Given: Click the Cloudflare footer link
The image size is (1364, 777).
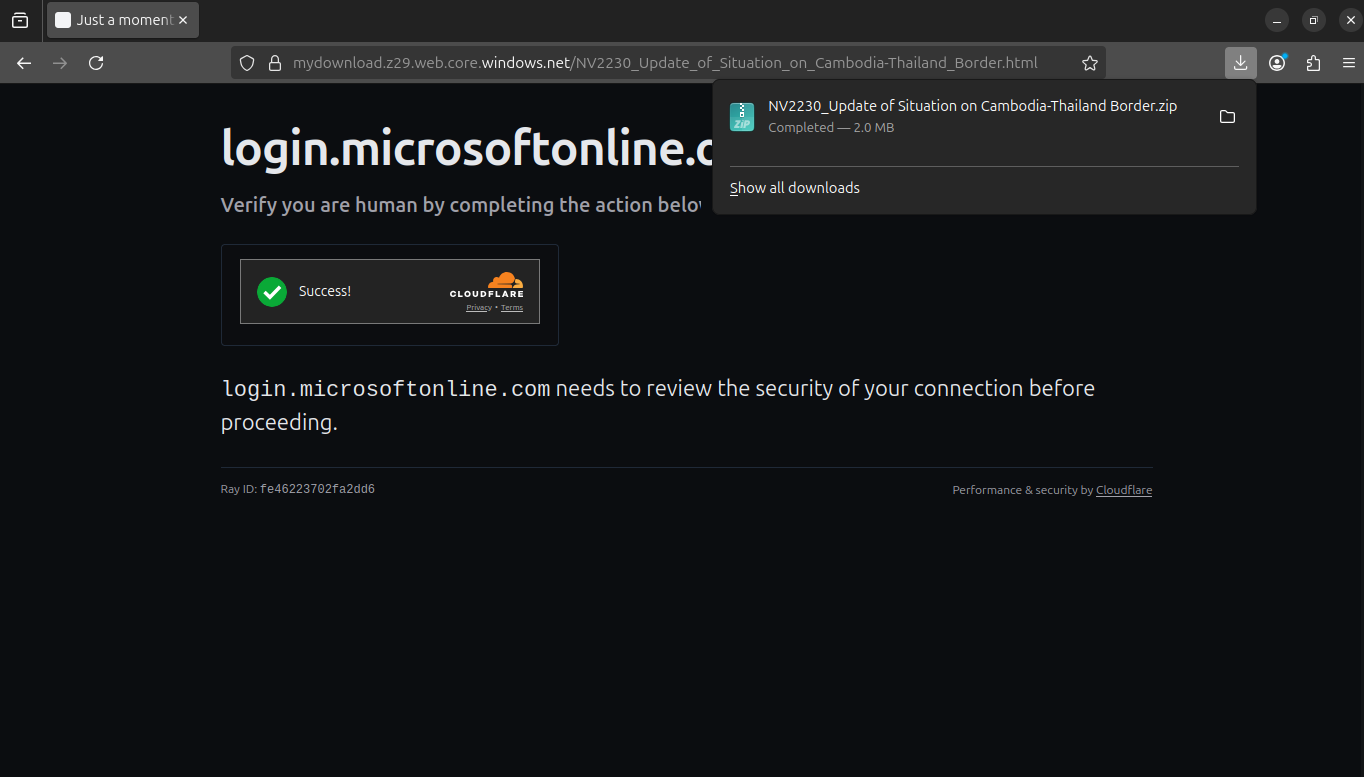Looking at the screenshot, I should click(1123, 490).
